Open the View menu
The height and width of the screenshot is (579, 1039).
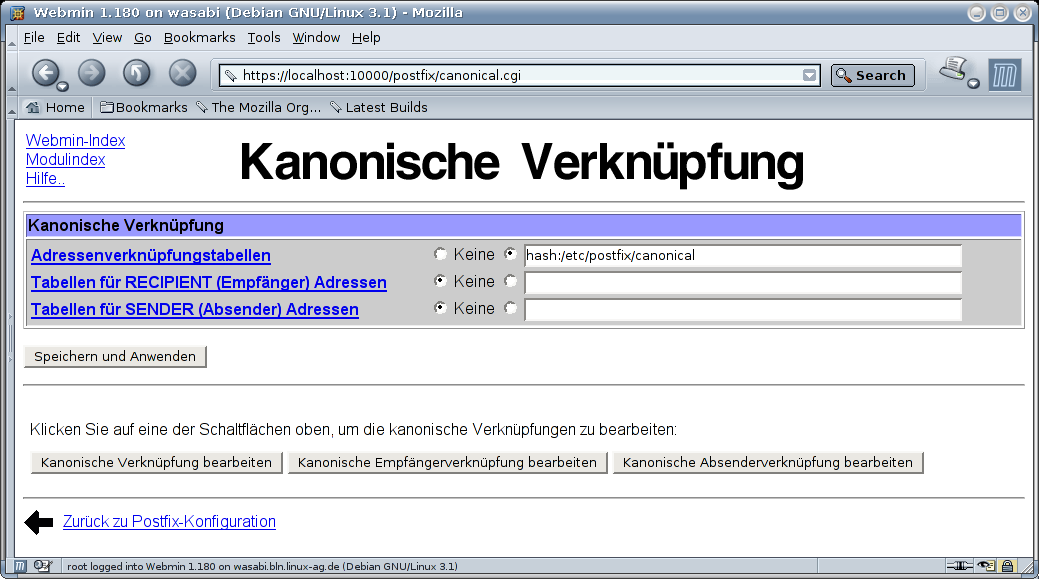click(107, 38)
